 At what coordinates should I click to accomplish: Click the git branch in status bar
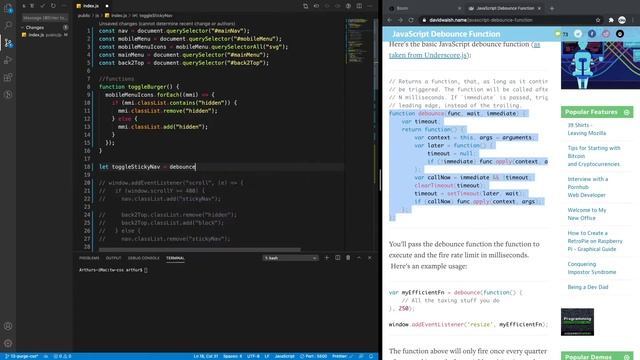(x=22, y=356)
